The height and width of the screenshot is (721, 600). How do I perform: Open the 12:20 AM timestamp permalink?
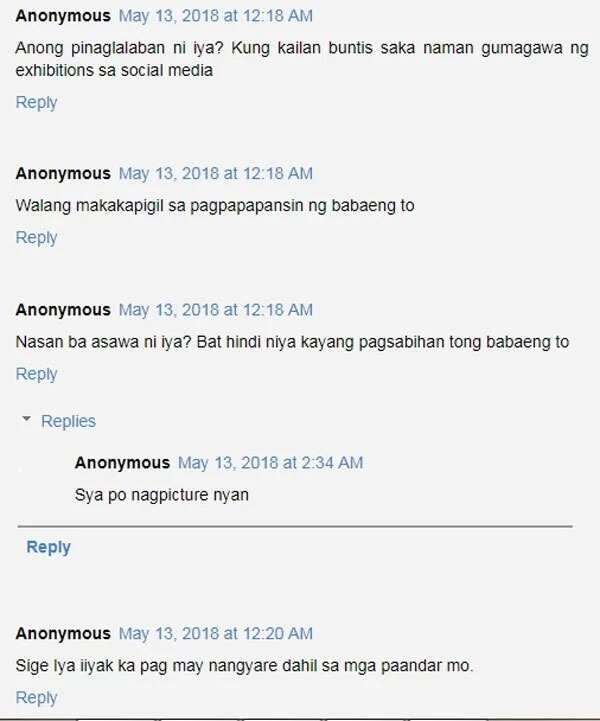coord(216,634)
